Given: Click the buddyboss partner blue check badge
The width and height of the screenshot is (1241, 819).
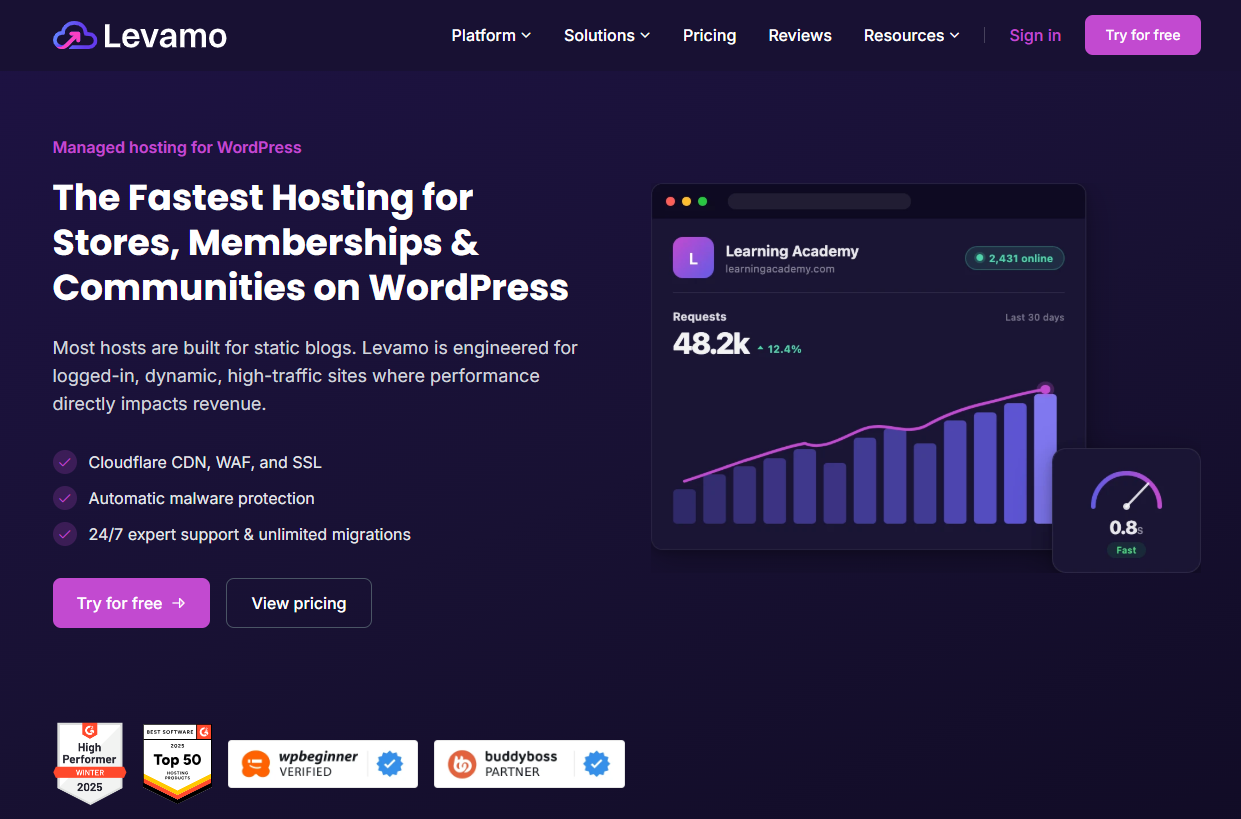Looking at the screenshot, I should 597,764.
